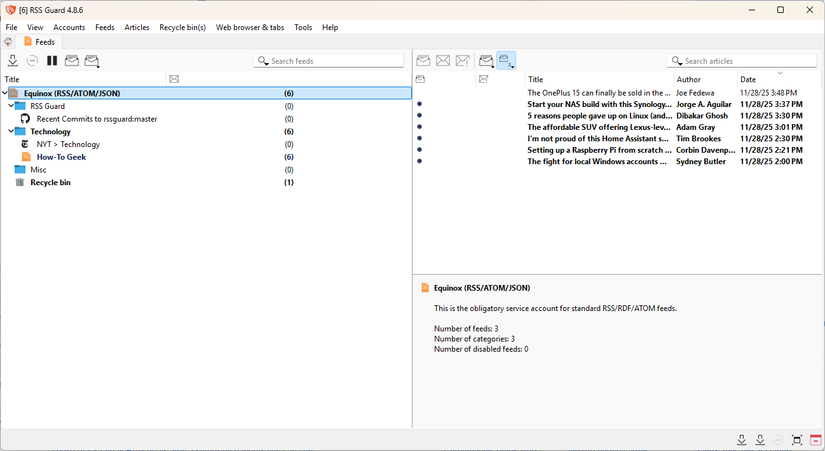Click second fetch feeds icon in status bar

pos(760,440)
